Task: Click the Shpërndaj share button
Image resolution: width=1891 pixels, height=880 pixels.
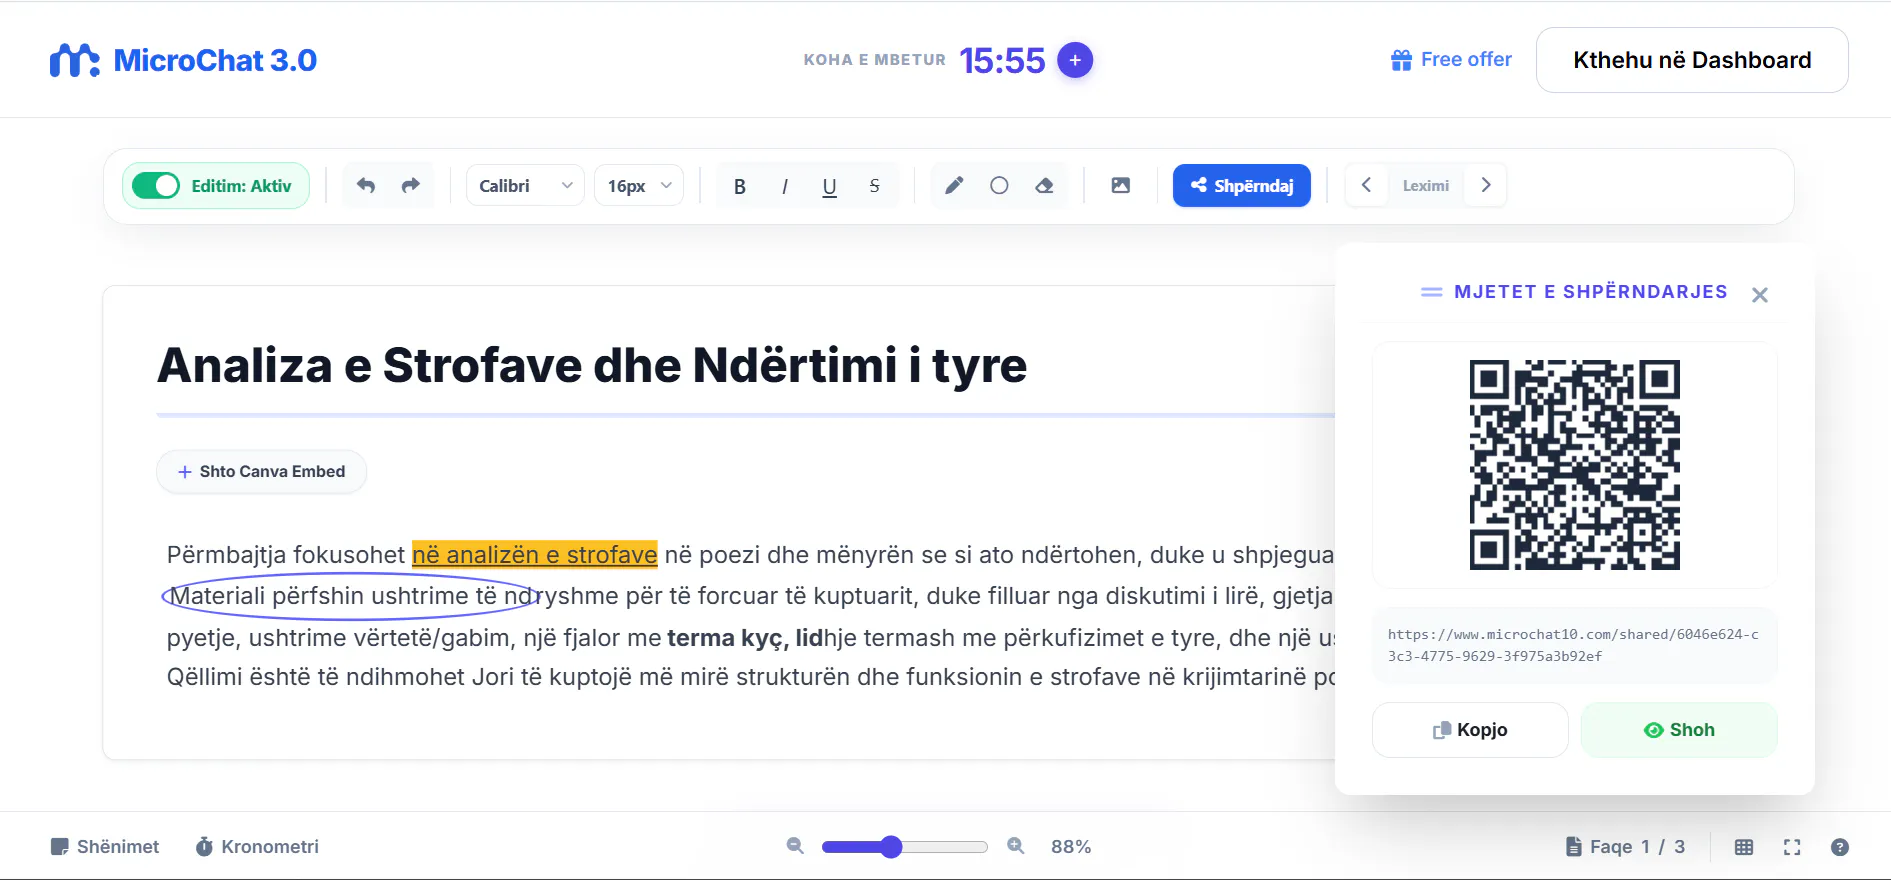Action: 1242,186
